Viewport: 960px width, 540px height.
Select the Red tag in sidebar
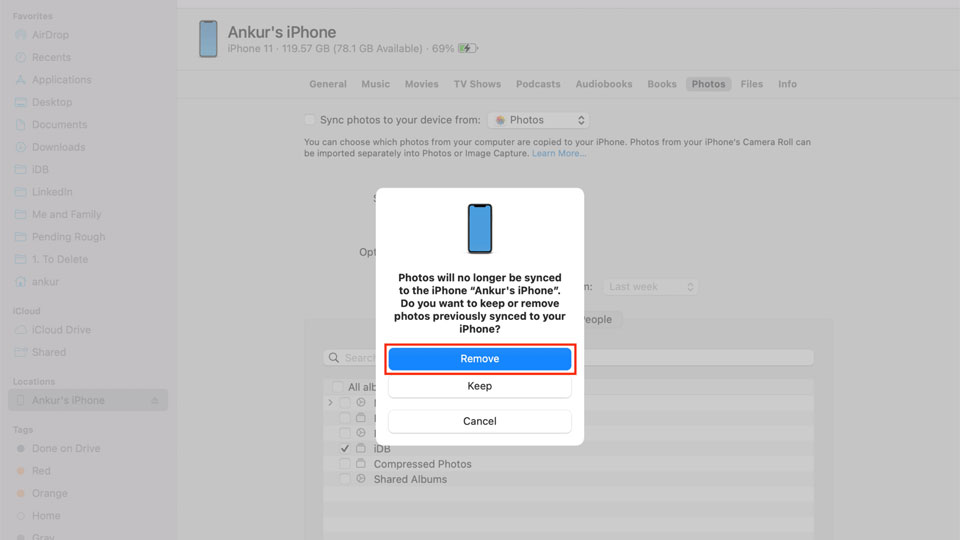coord(41,471)
